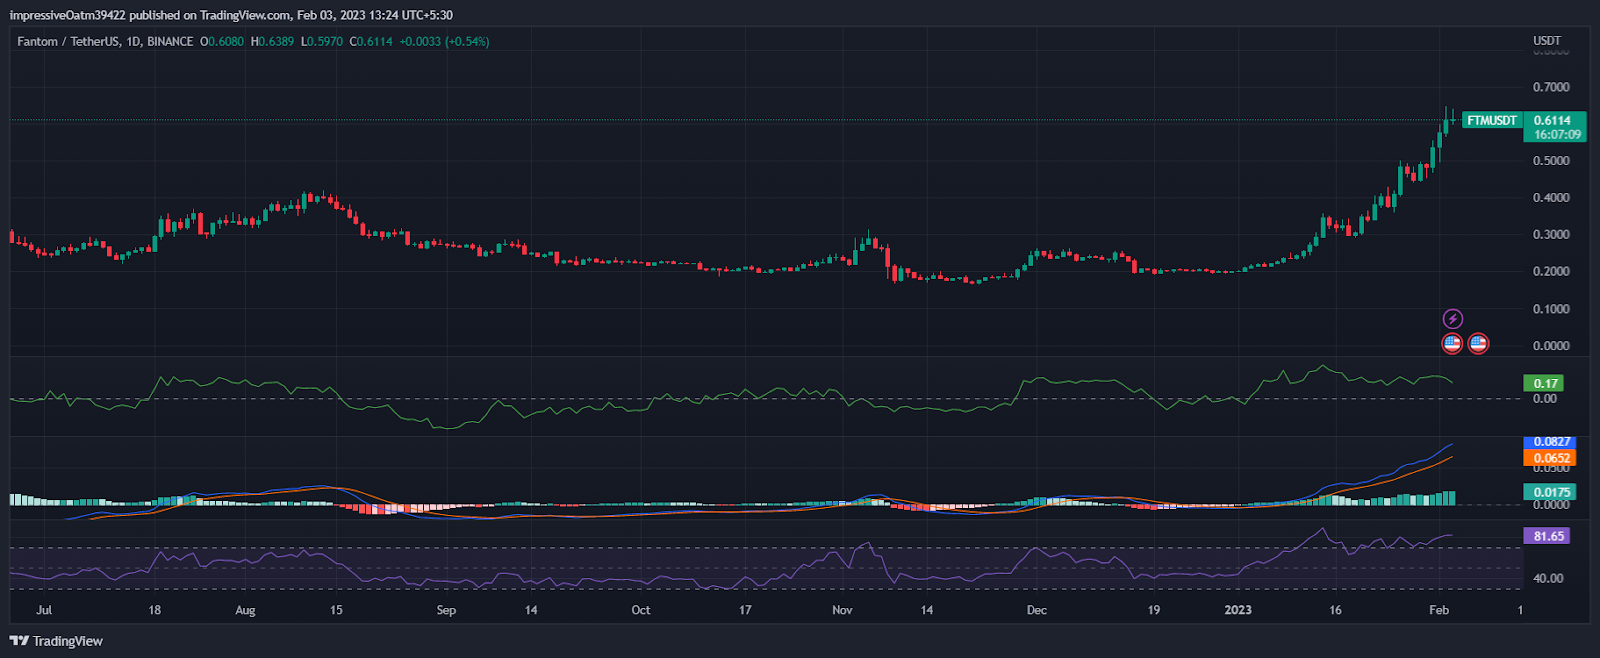Click the Feb marker on the time axis

coord(1438,610)
